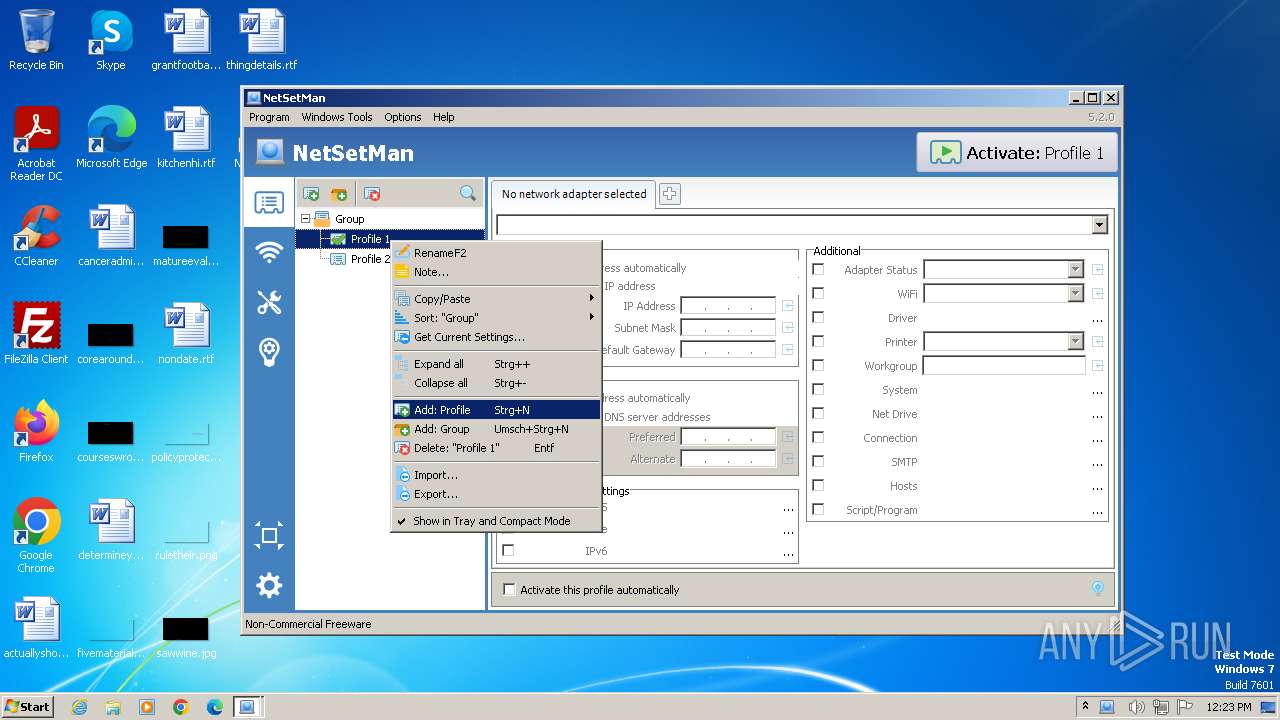The width and height of the screenshot is (1280, 720).
Task: Click the Subnet Mask input field
Action: point(728,328)
